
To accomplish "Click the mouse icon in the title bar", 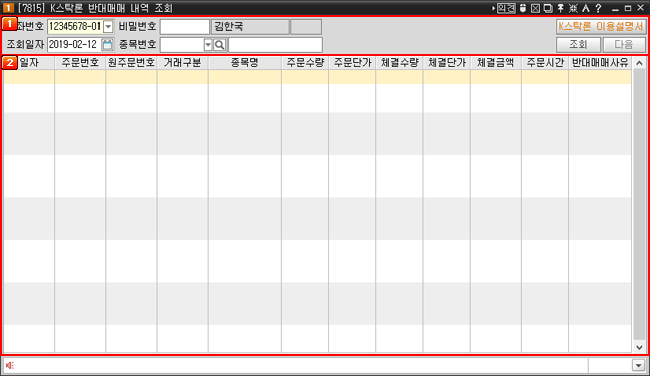I will tap(523, 8).
